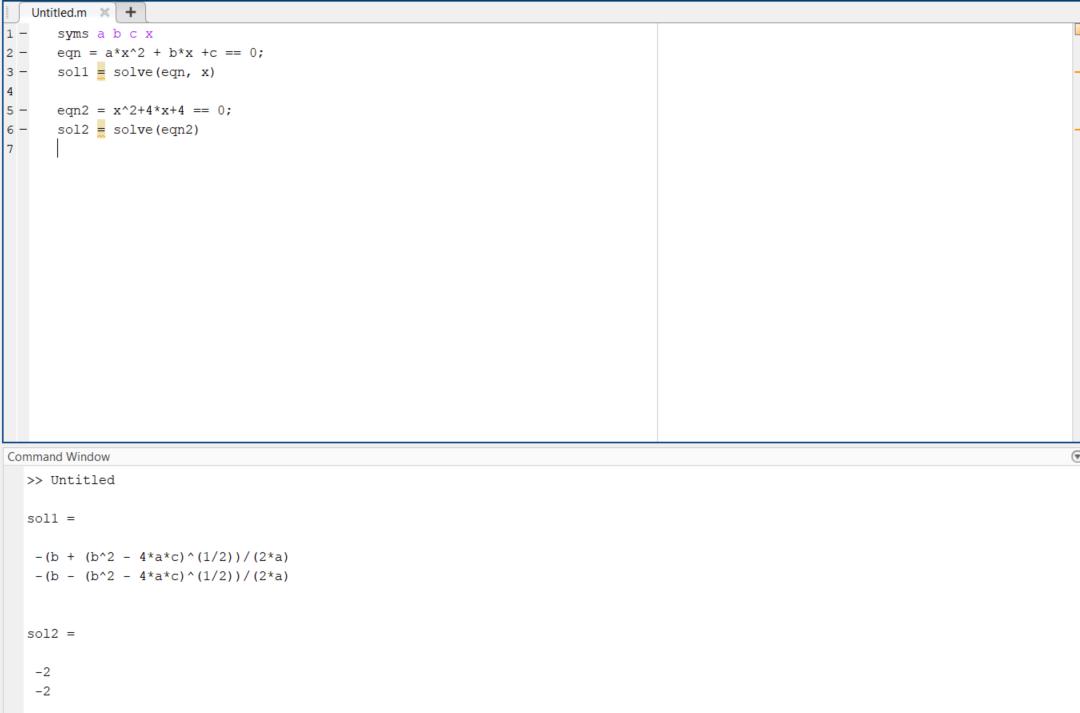Screen dimensions: 1080x713
Task: Open a new editor tab with plus icon
Action: (x=130, y=12)
